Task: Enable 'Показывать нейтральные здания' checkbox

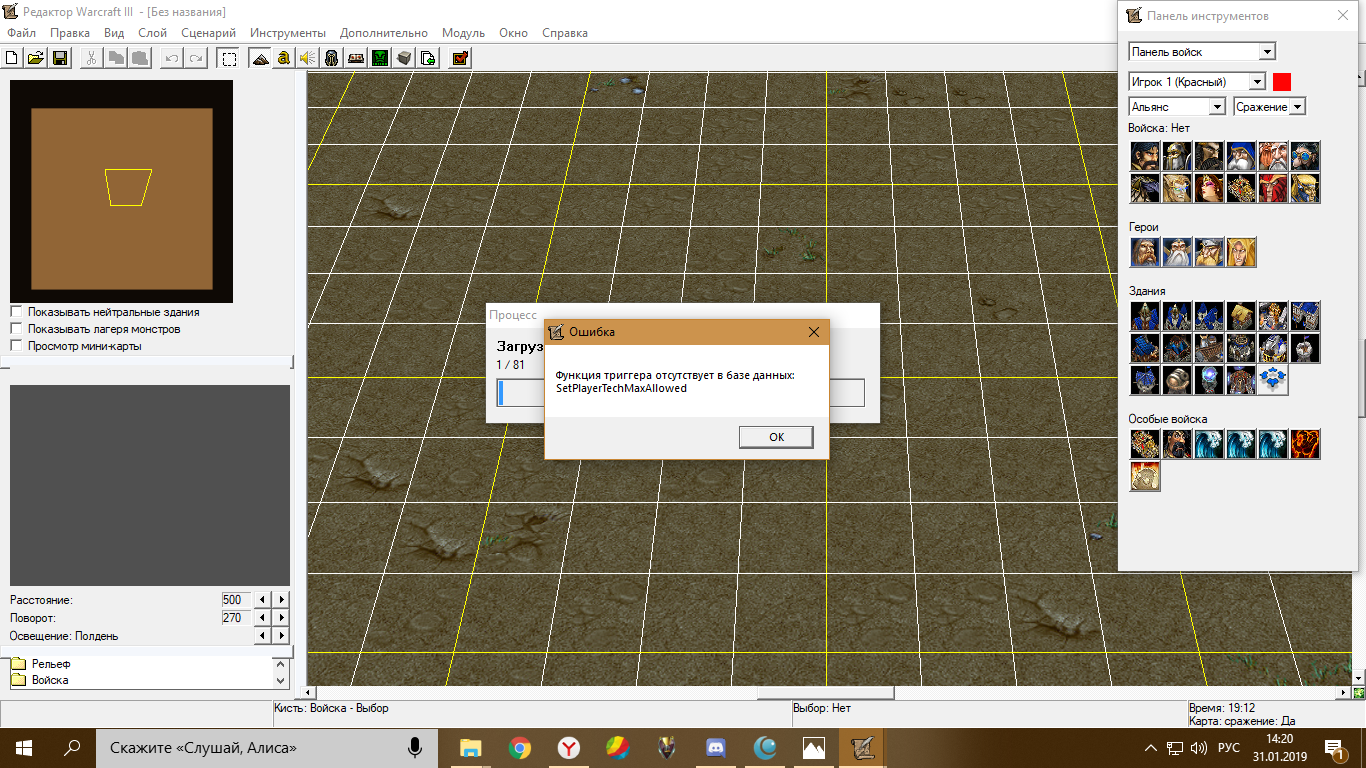Action: [16, 312]
